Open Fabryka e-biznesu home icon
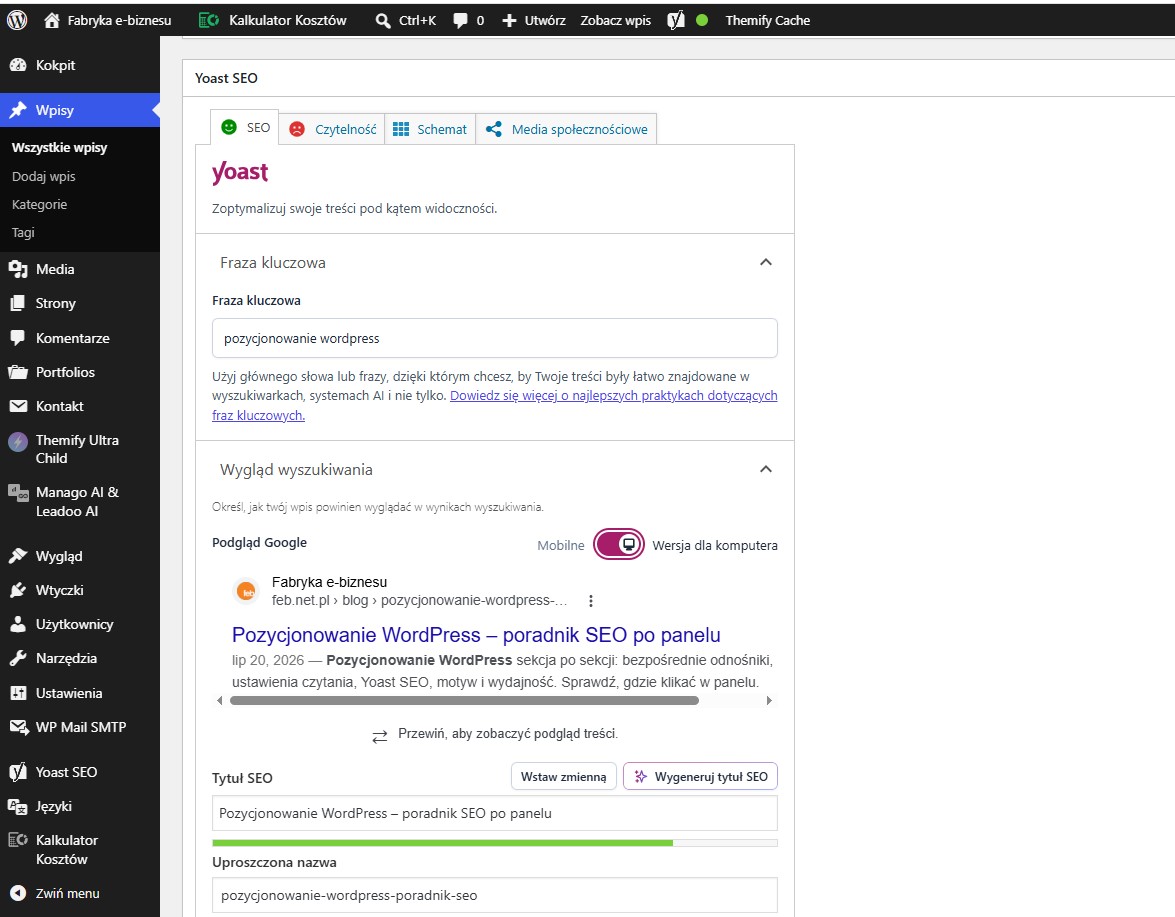 [x=52, y=20]
